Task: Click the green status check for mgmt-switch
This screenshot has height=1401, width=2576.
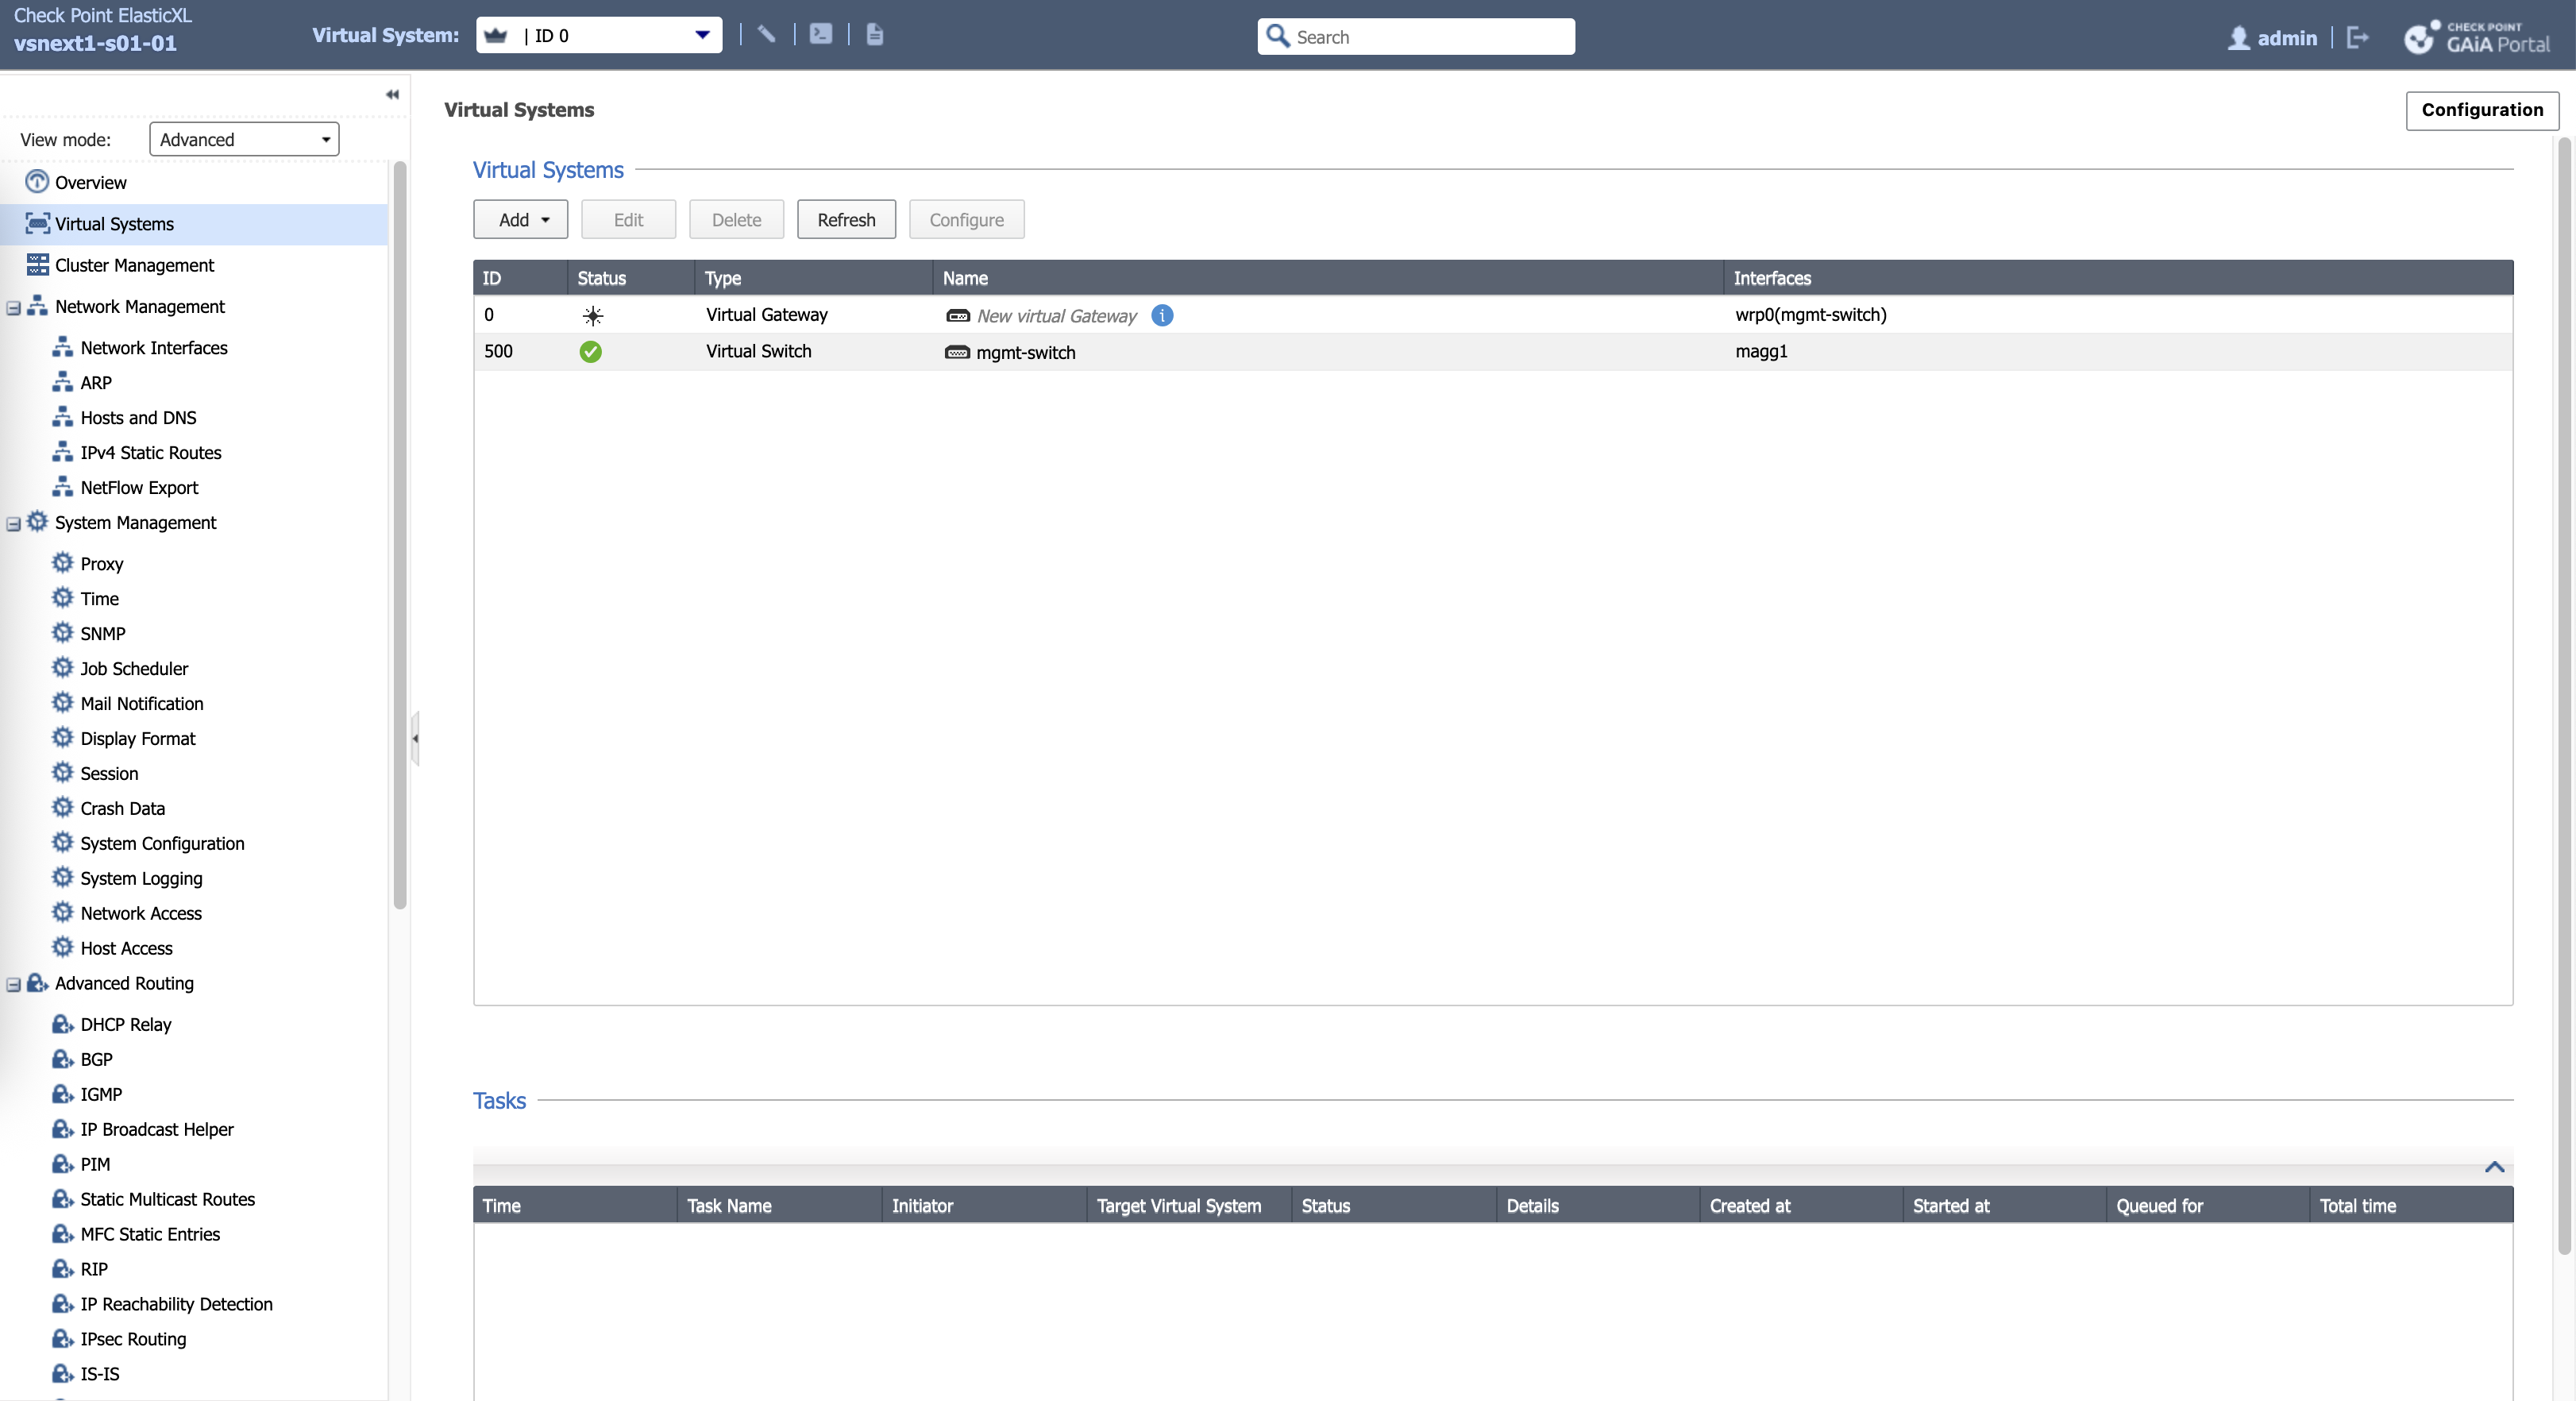Action: [590, 352]
